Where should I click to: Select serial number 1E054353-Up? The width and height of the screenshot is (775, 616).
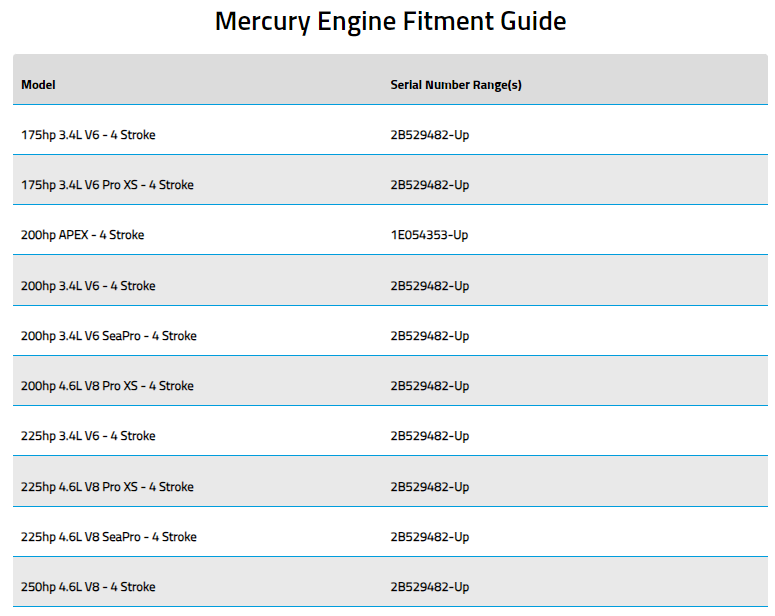coord(430,235)
